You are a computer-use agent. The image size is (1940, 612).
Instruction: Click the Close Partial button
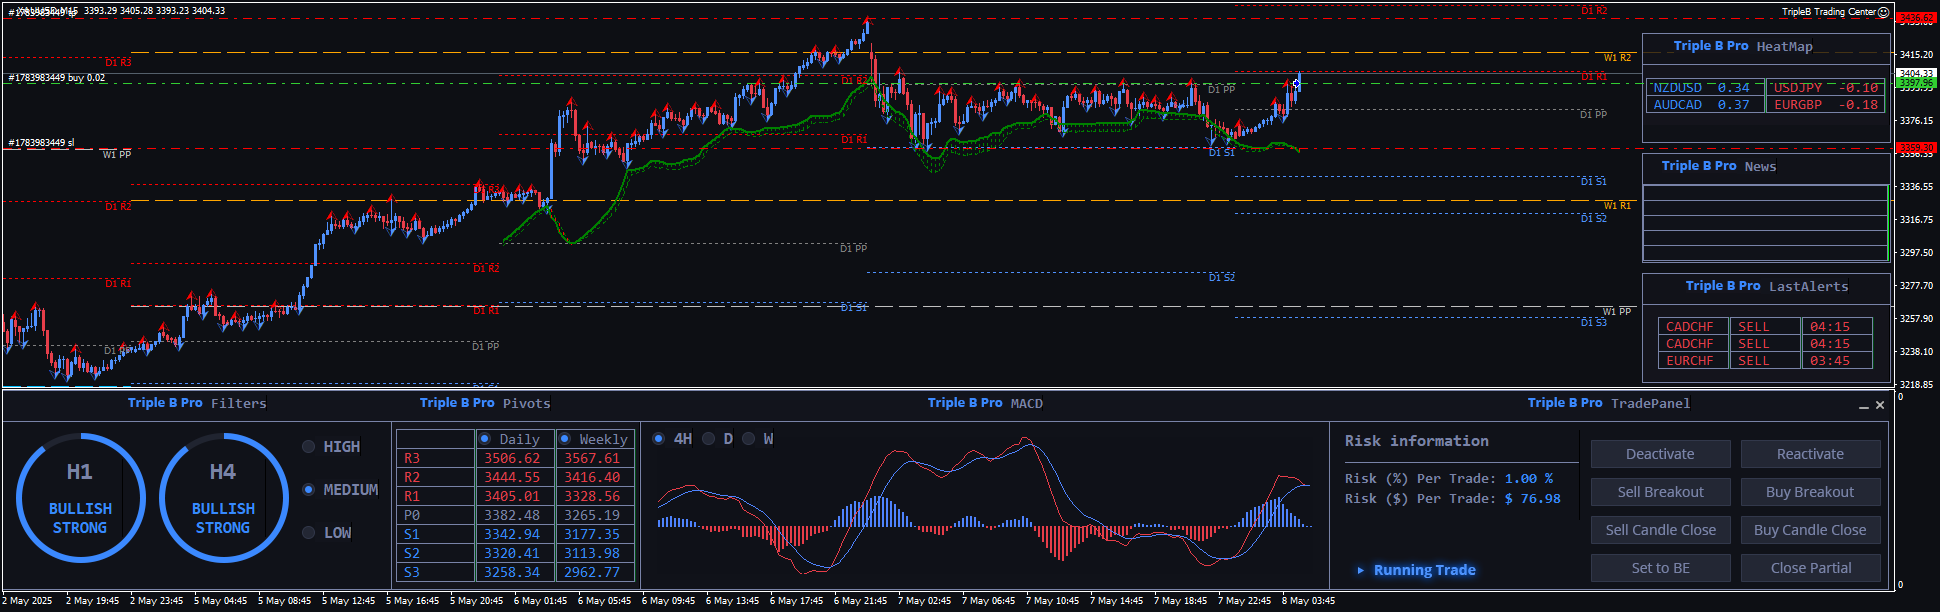pyautogui.click(x=1810, y=568)
